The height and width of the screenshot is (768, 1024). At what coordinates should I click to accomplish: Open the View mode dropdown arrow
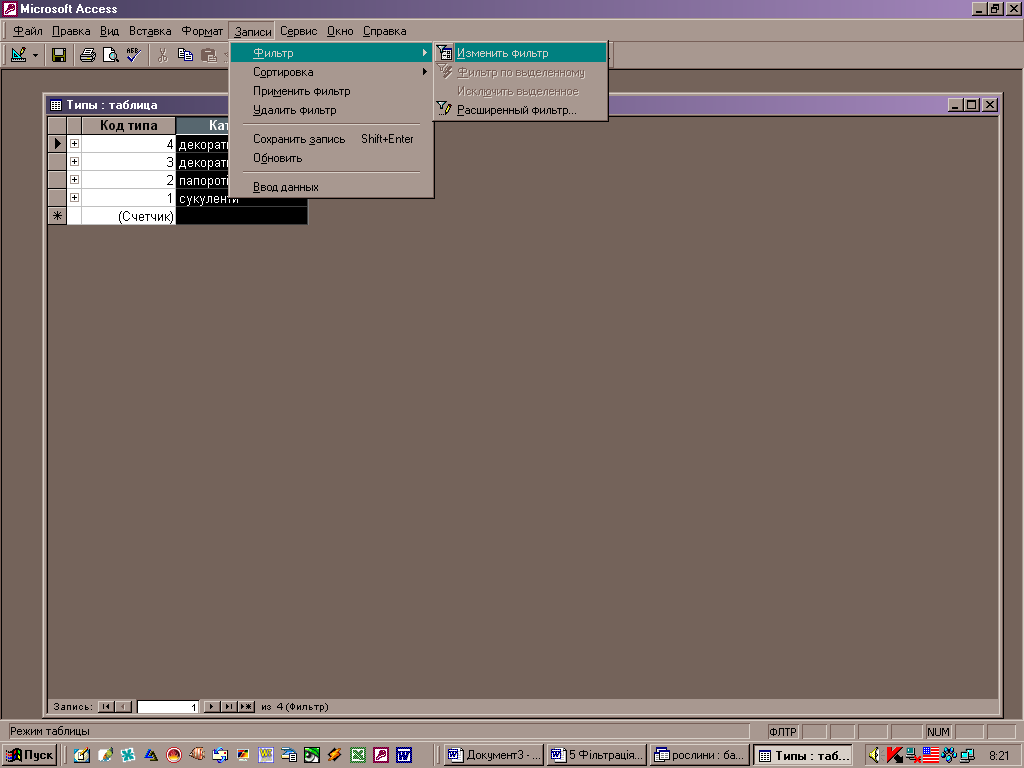click(35, 56)
